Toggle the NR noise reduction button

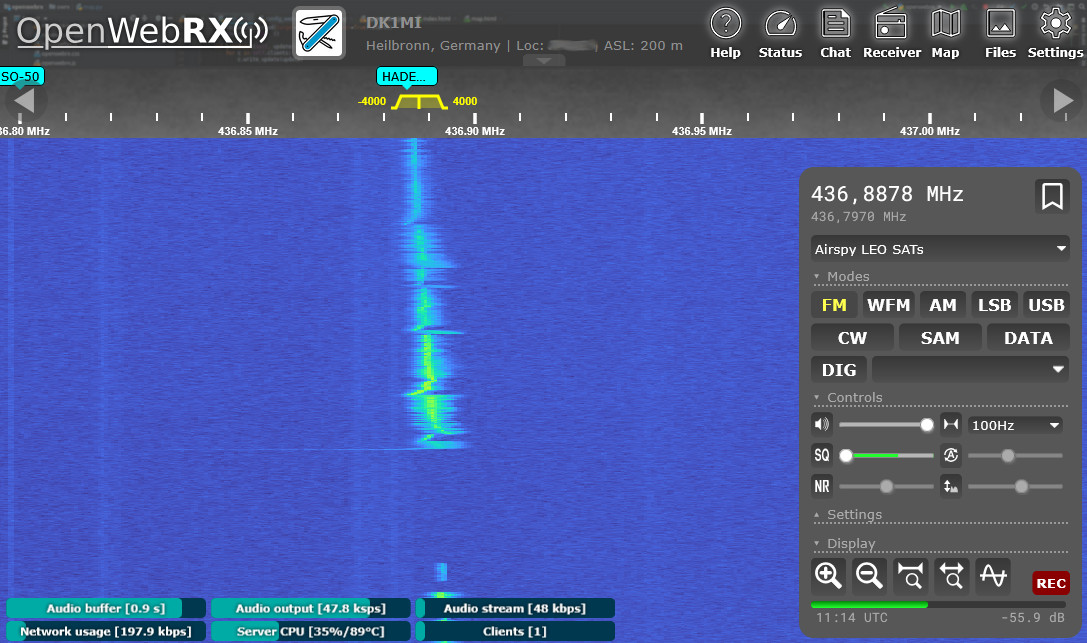(x=821, y=487)
